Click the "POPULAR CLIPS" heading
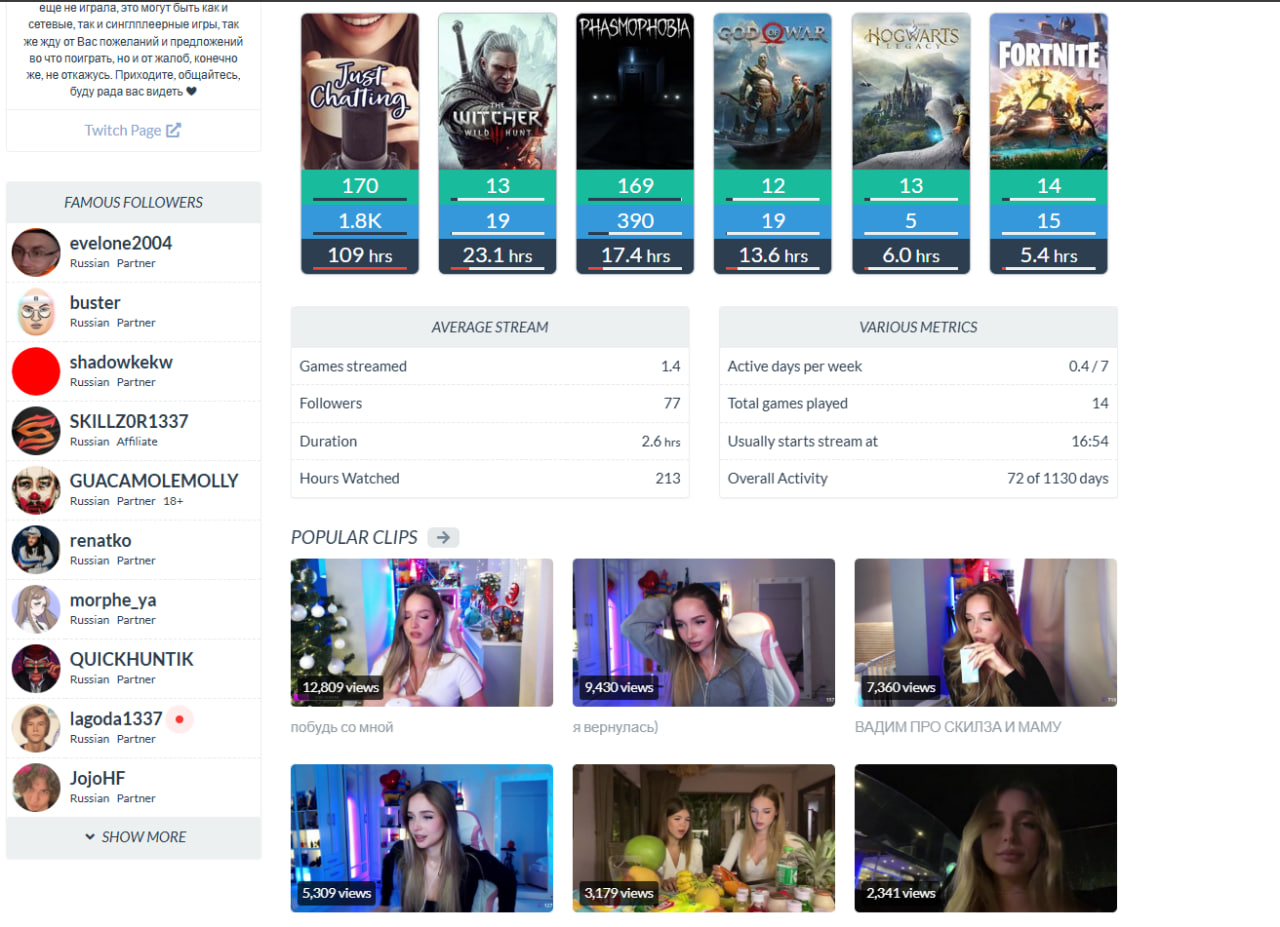The image size is (1280, 927). [x=354, y=538]
